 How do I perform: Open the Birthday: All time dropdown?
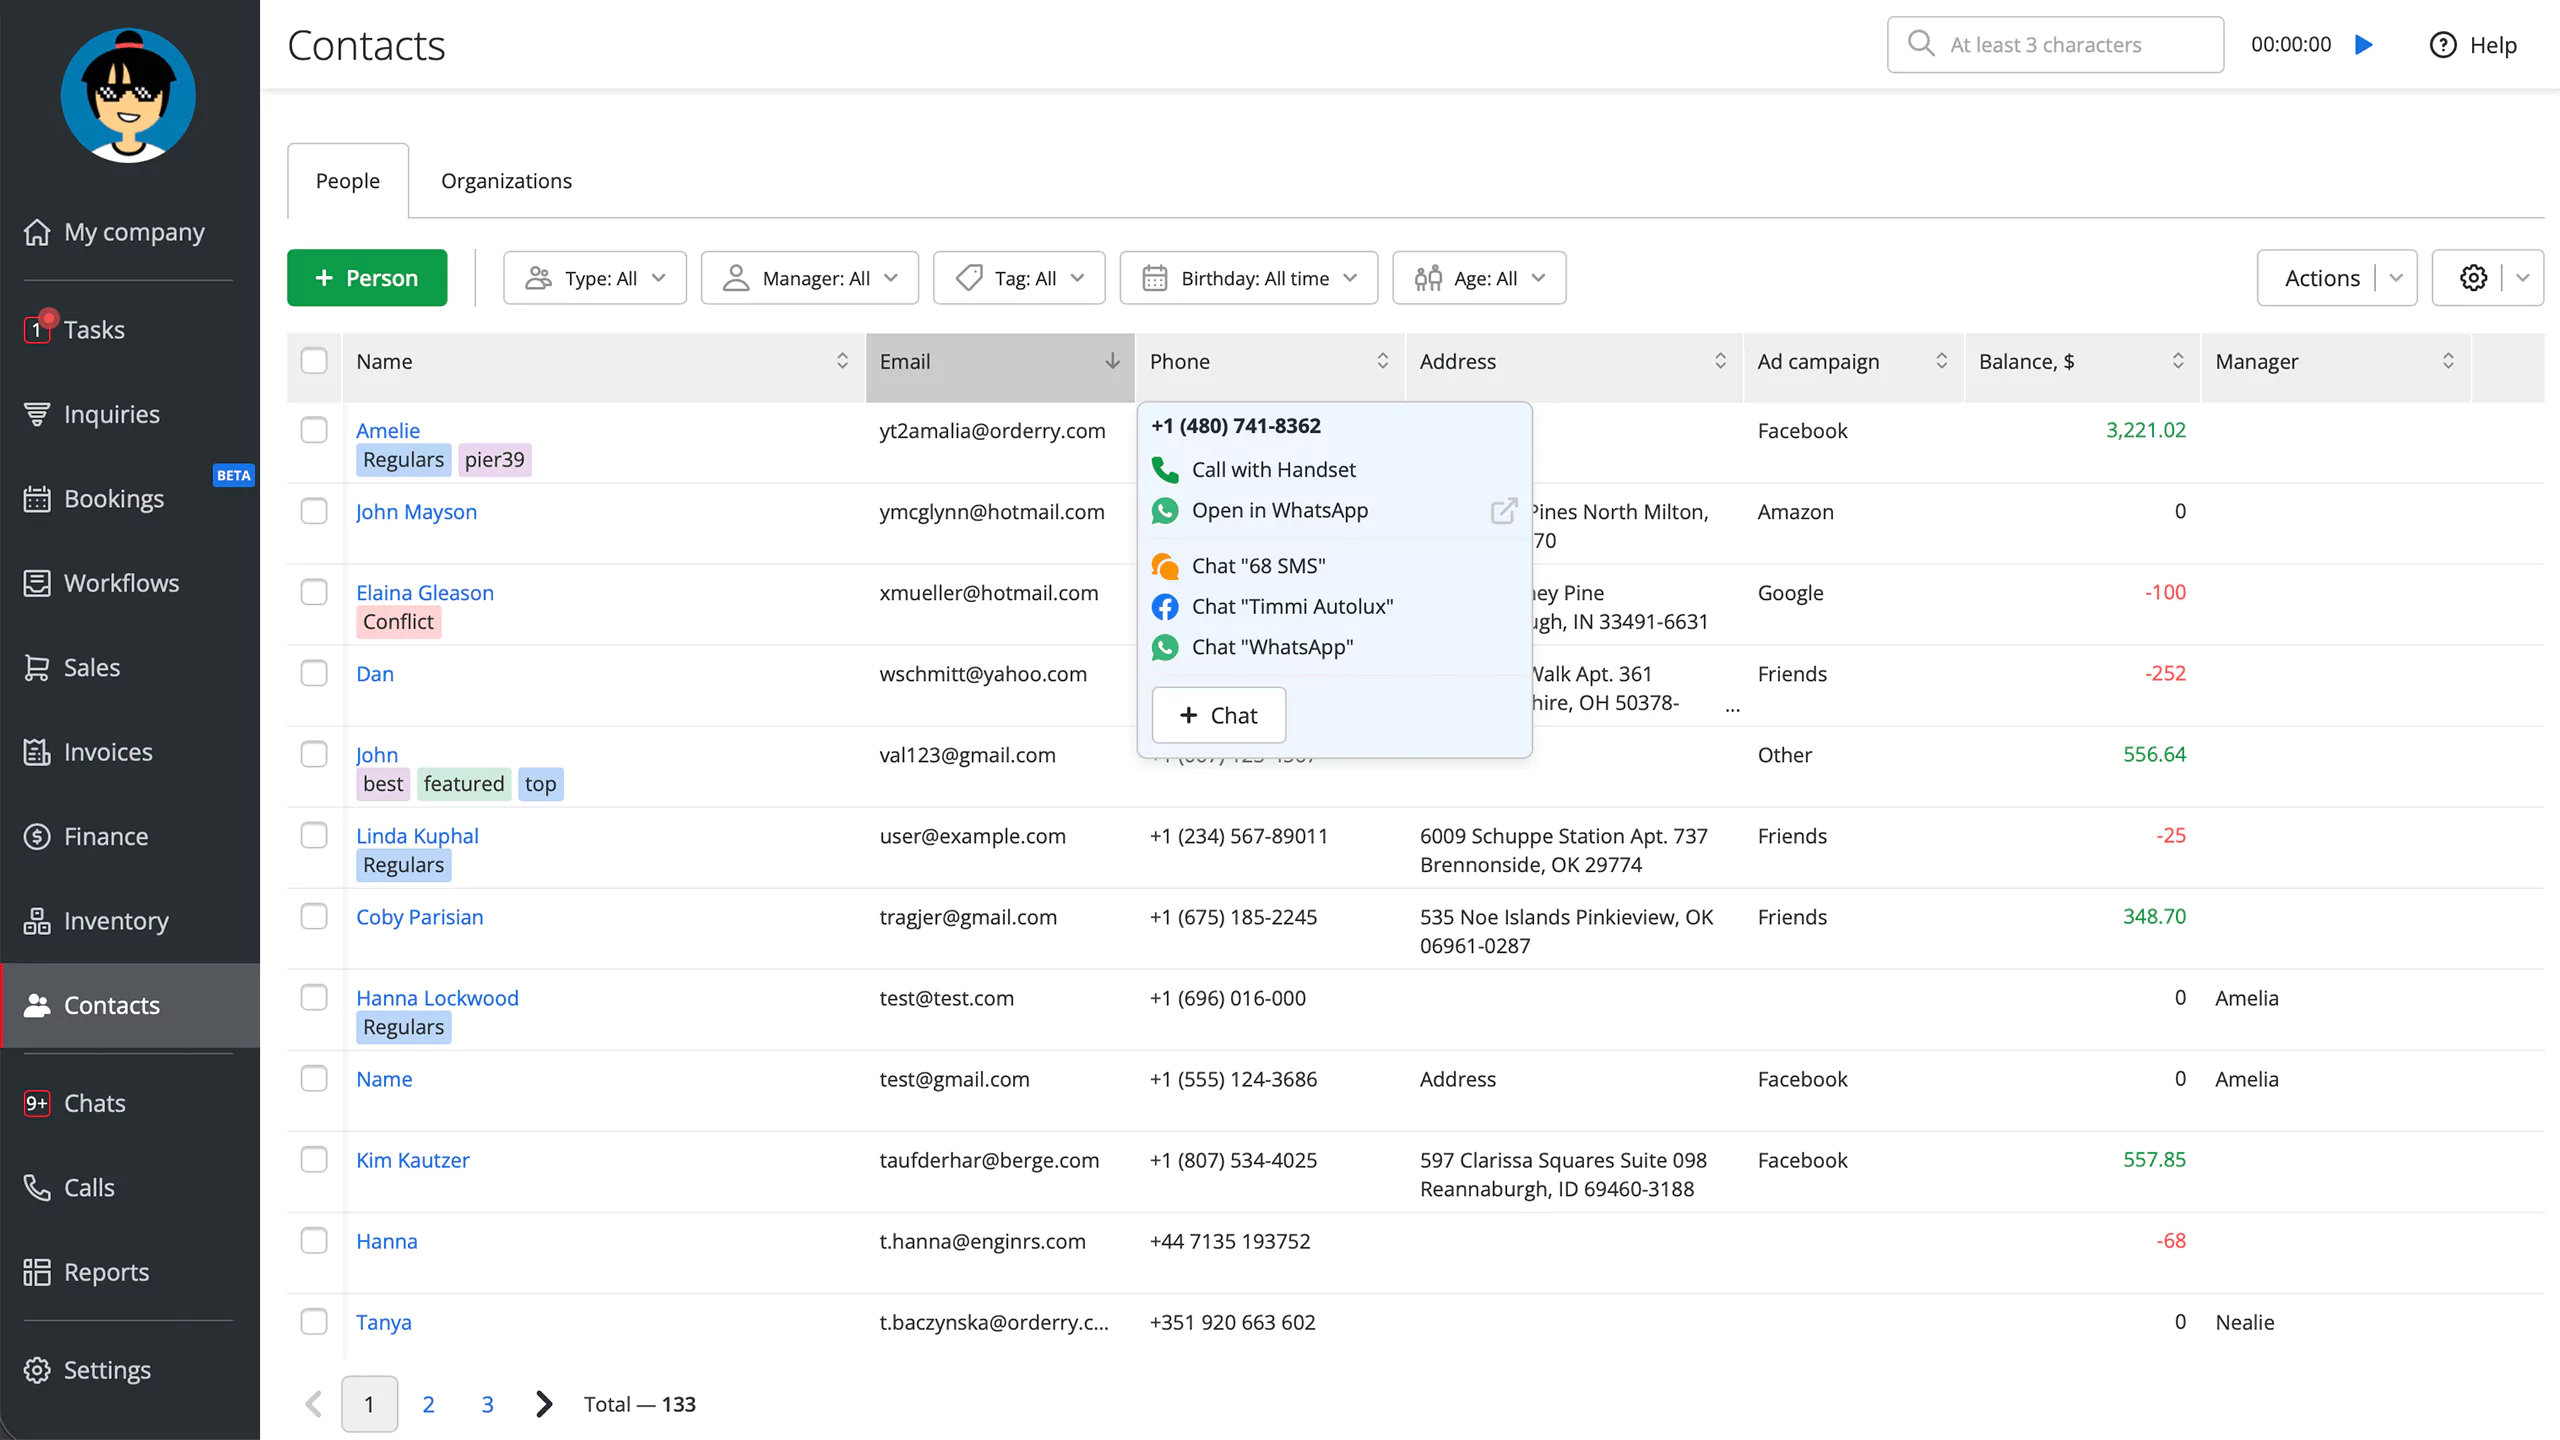1248,278
